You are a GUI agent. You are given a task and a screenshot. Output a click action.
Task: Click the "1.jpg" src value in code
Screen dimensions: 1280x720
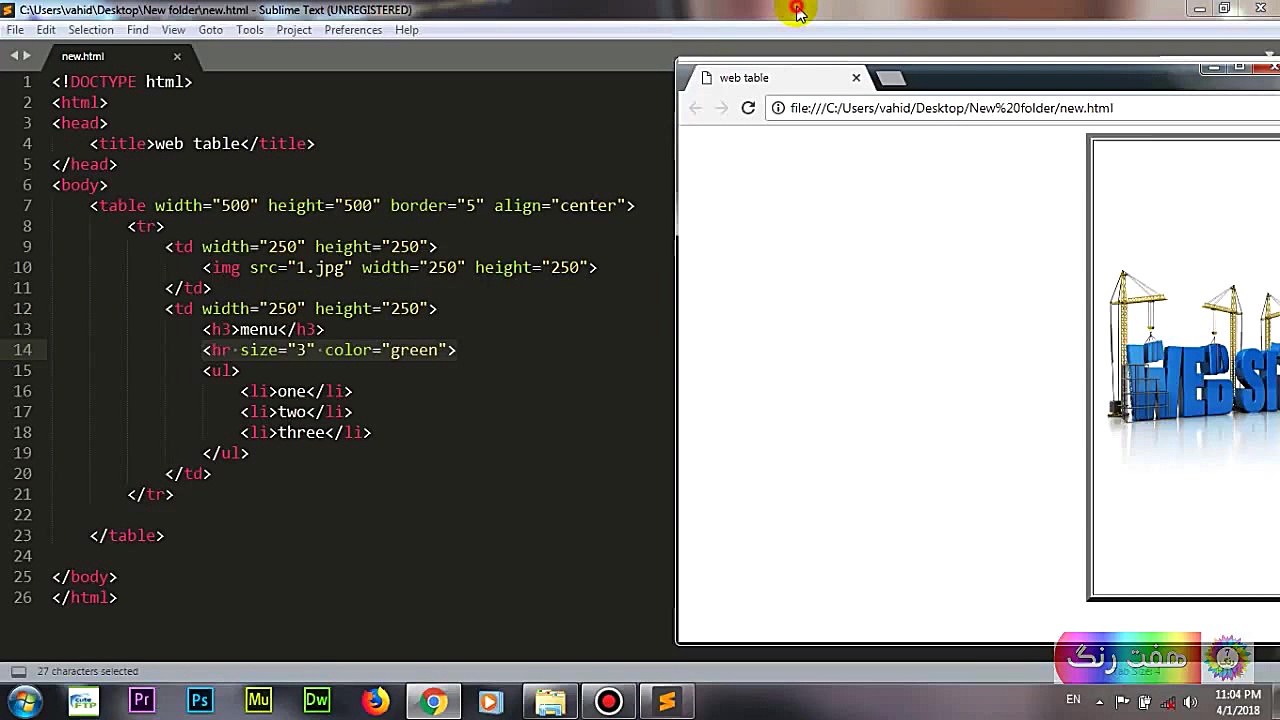click(x=320, y=268)
